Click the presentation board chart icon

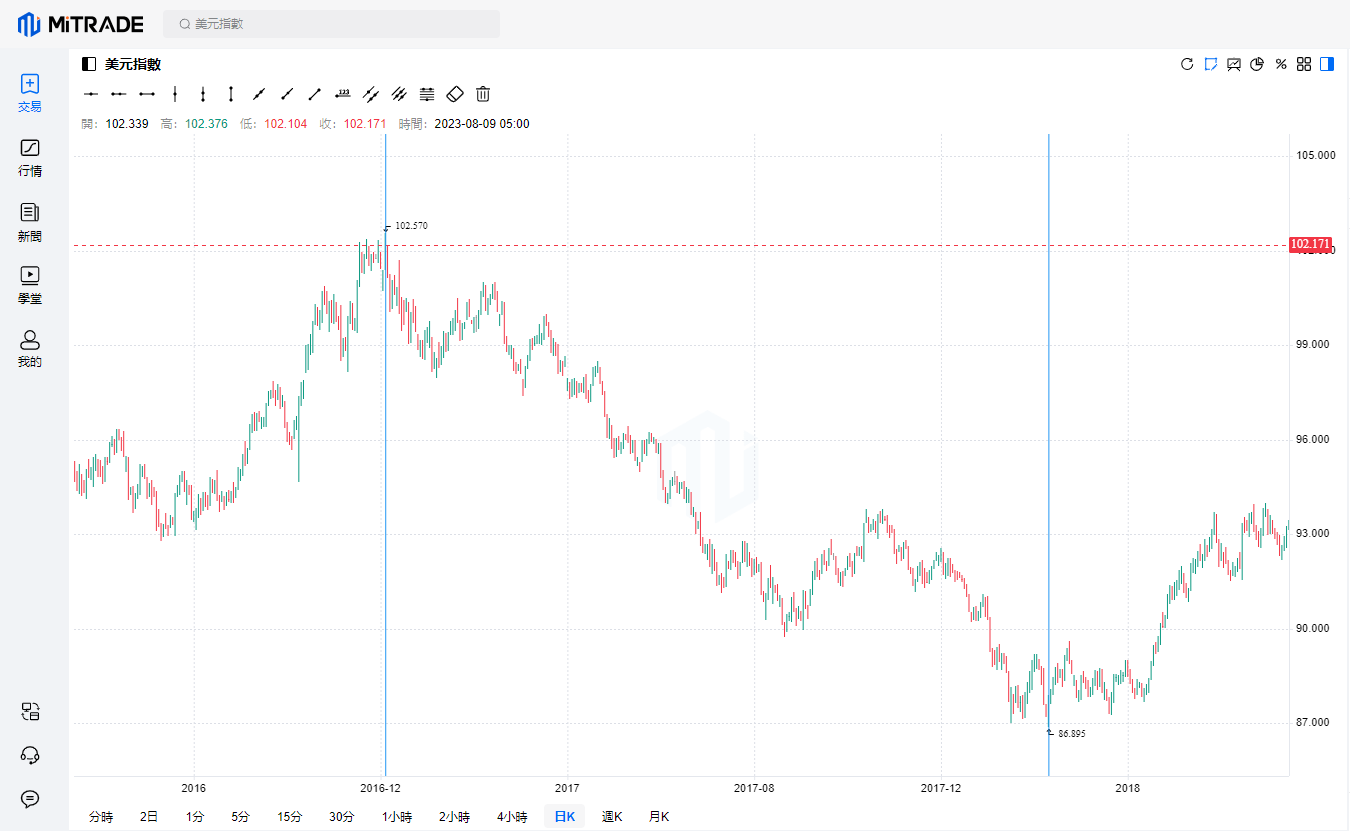point(1234,64)
